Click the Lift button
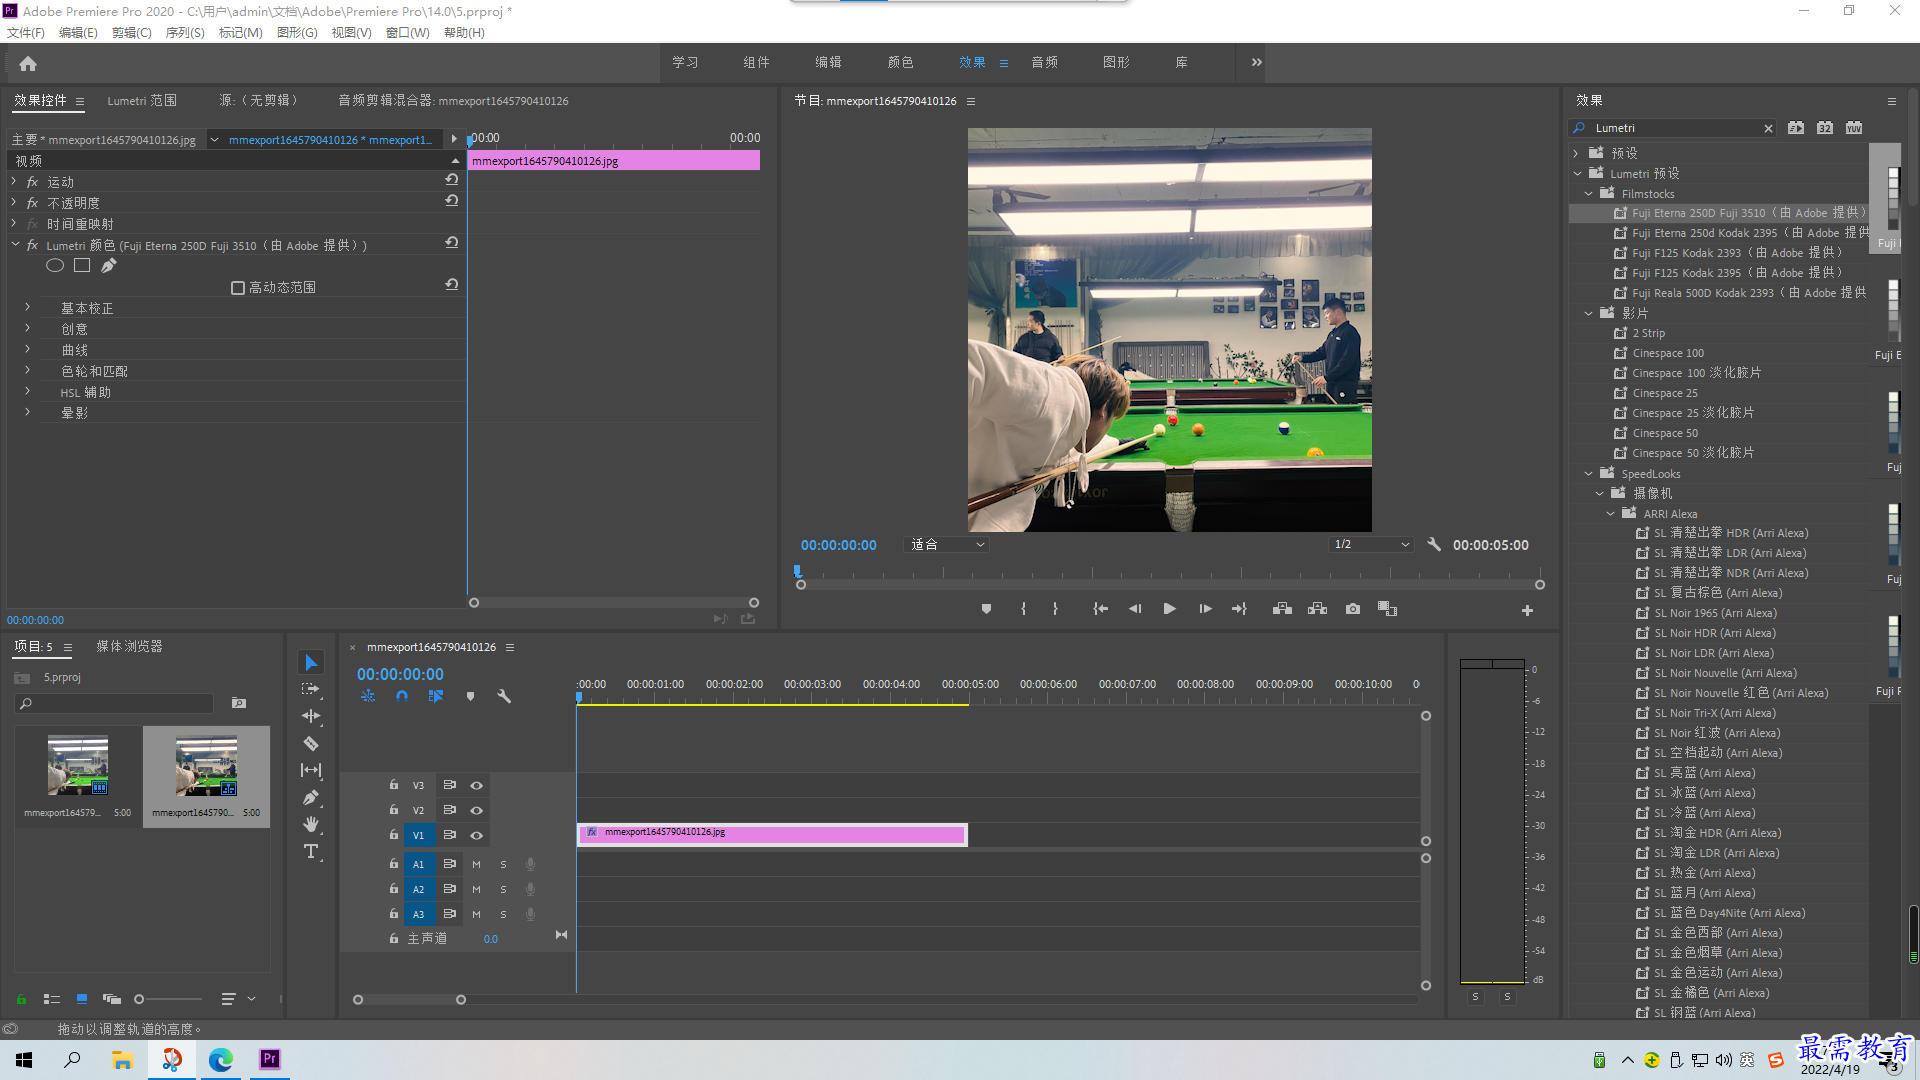Image resolution: width=1920 pixels, height=1080 pixels. [1282, 609]
